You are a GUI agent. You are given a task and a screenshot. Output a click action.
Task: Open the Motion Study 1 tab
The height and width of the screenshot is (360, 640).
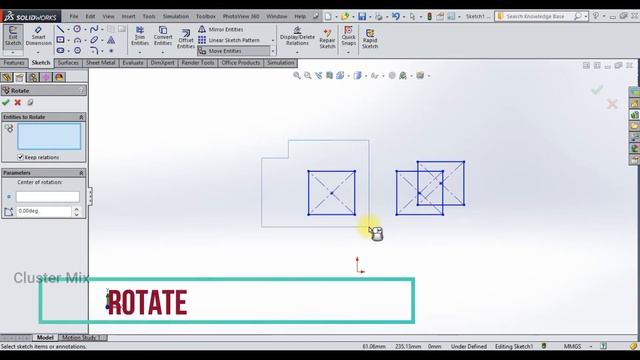pyautogui.click(x=82, y=338)
